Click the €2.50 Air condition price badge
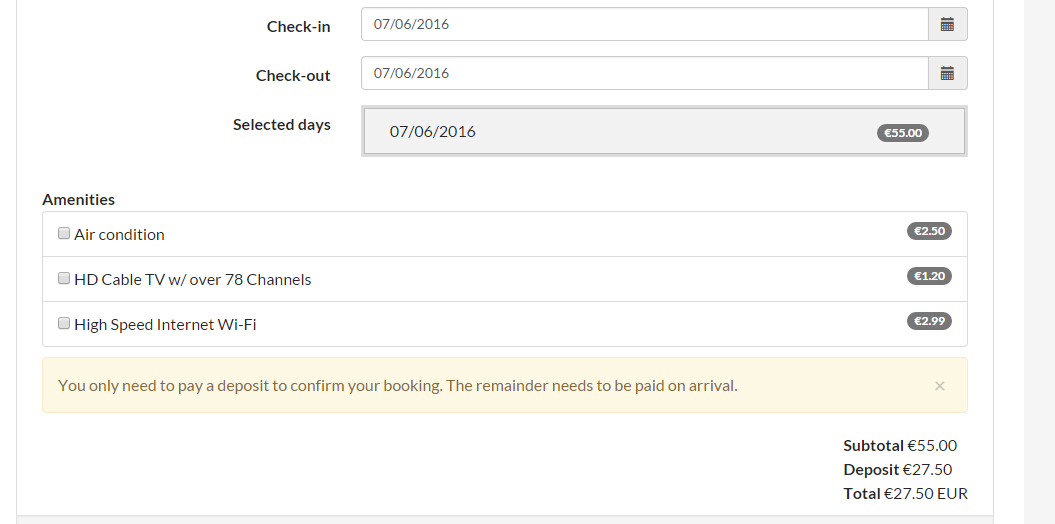The height and width of the screenshot is (524, 1055). click(x=929, y=231)
